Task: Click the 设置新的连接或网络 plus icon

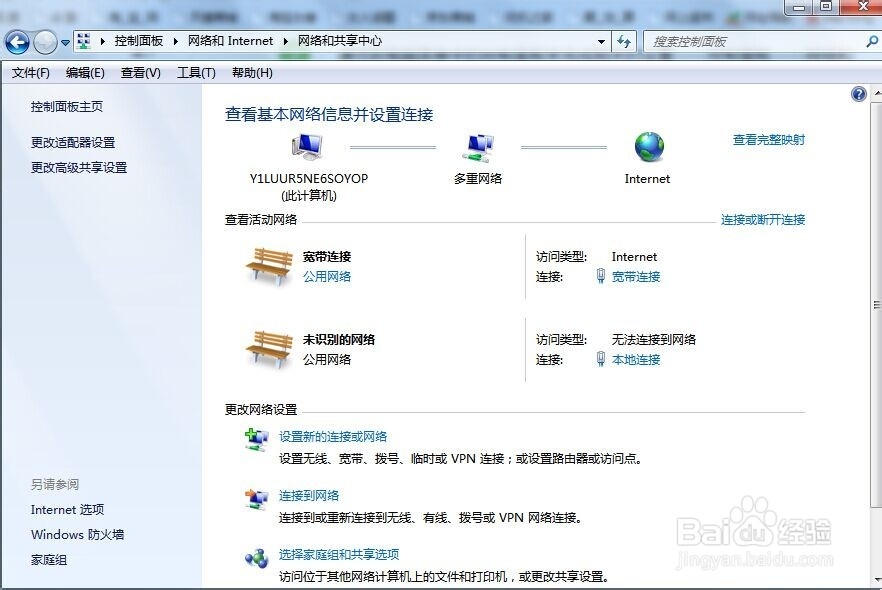Action: pyautogui.click(x=253, y=440)
